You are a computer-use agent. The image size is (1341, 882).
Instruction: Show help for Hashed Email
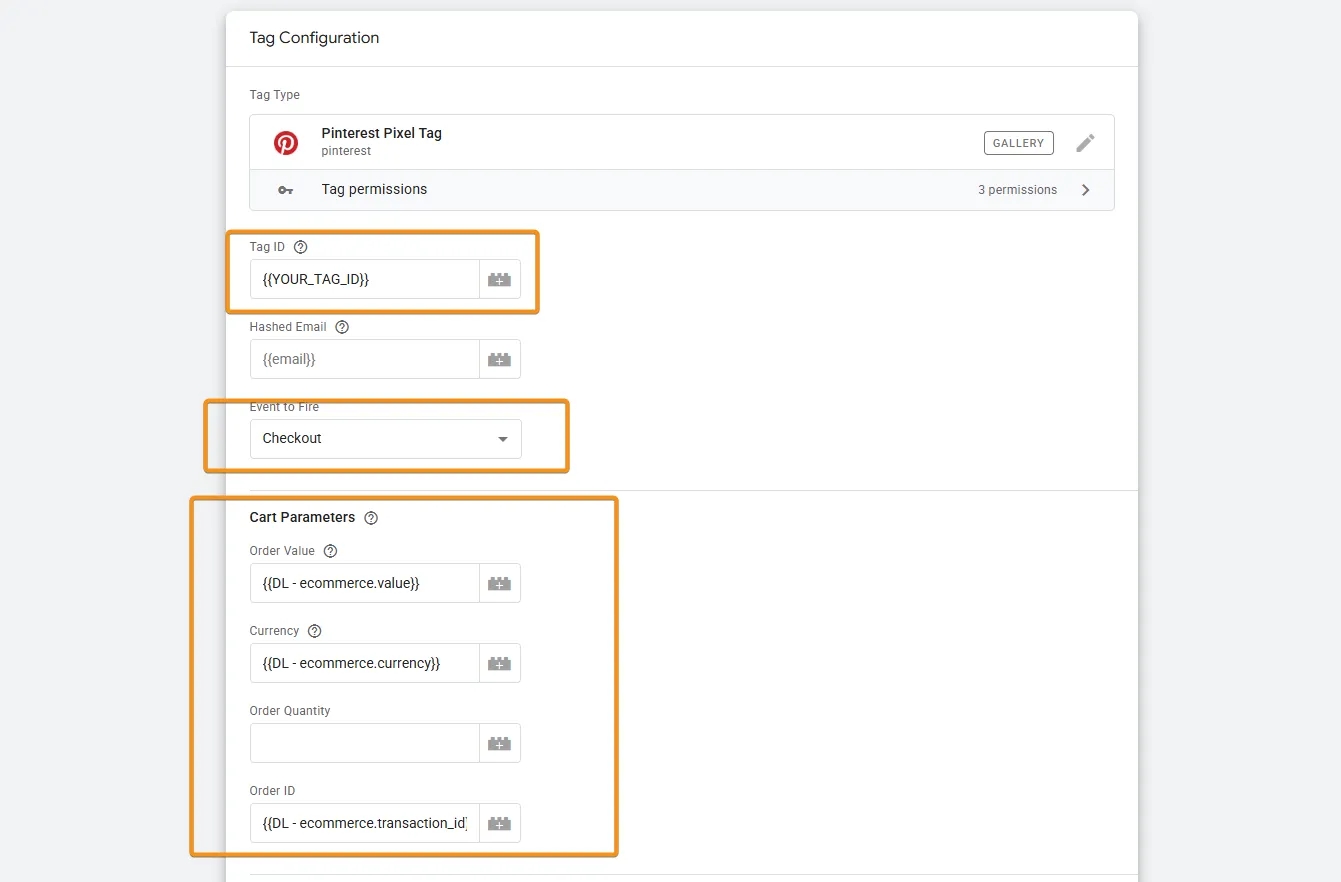[x=342, y=327]
